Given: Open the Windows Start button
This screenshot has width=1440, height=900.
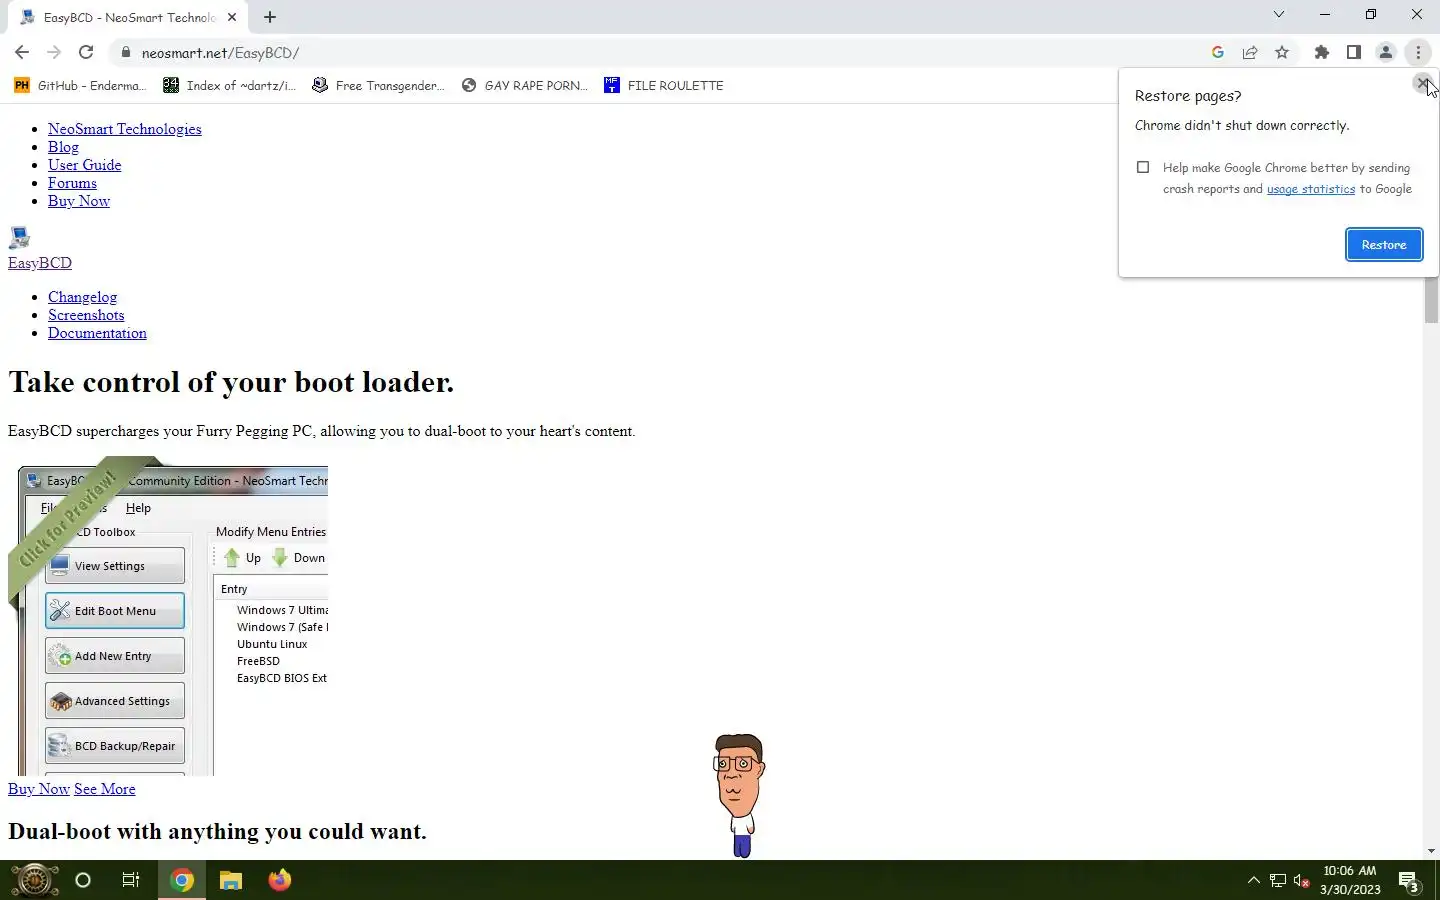Looking at the screenshot, I should pyautogui.click(x=34, y=880).
